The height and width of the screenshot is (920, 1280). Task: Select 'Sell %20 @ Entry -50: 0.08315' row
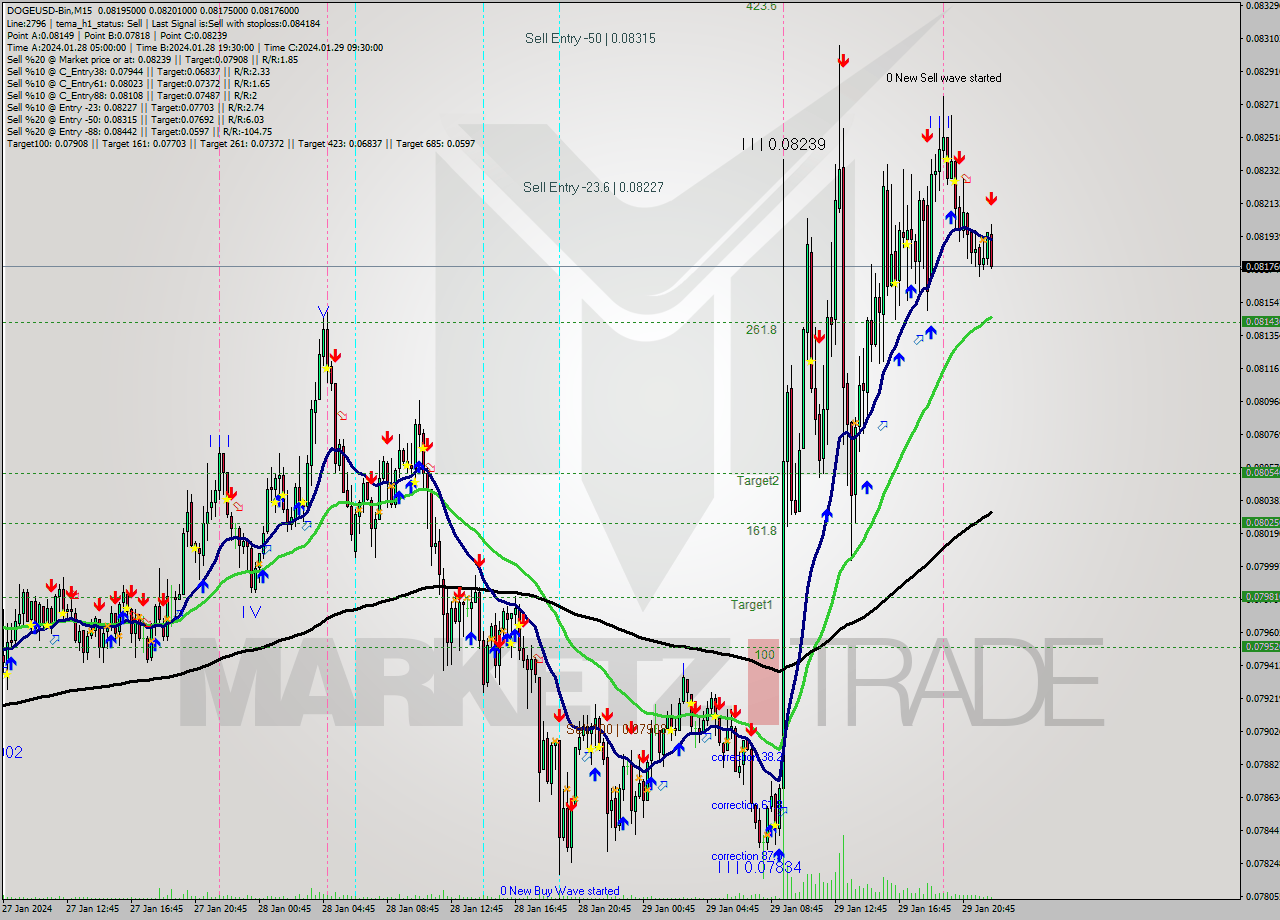[135, 119]
